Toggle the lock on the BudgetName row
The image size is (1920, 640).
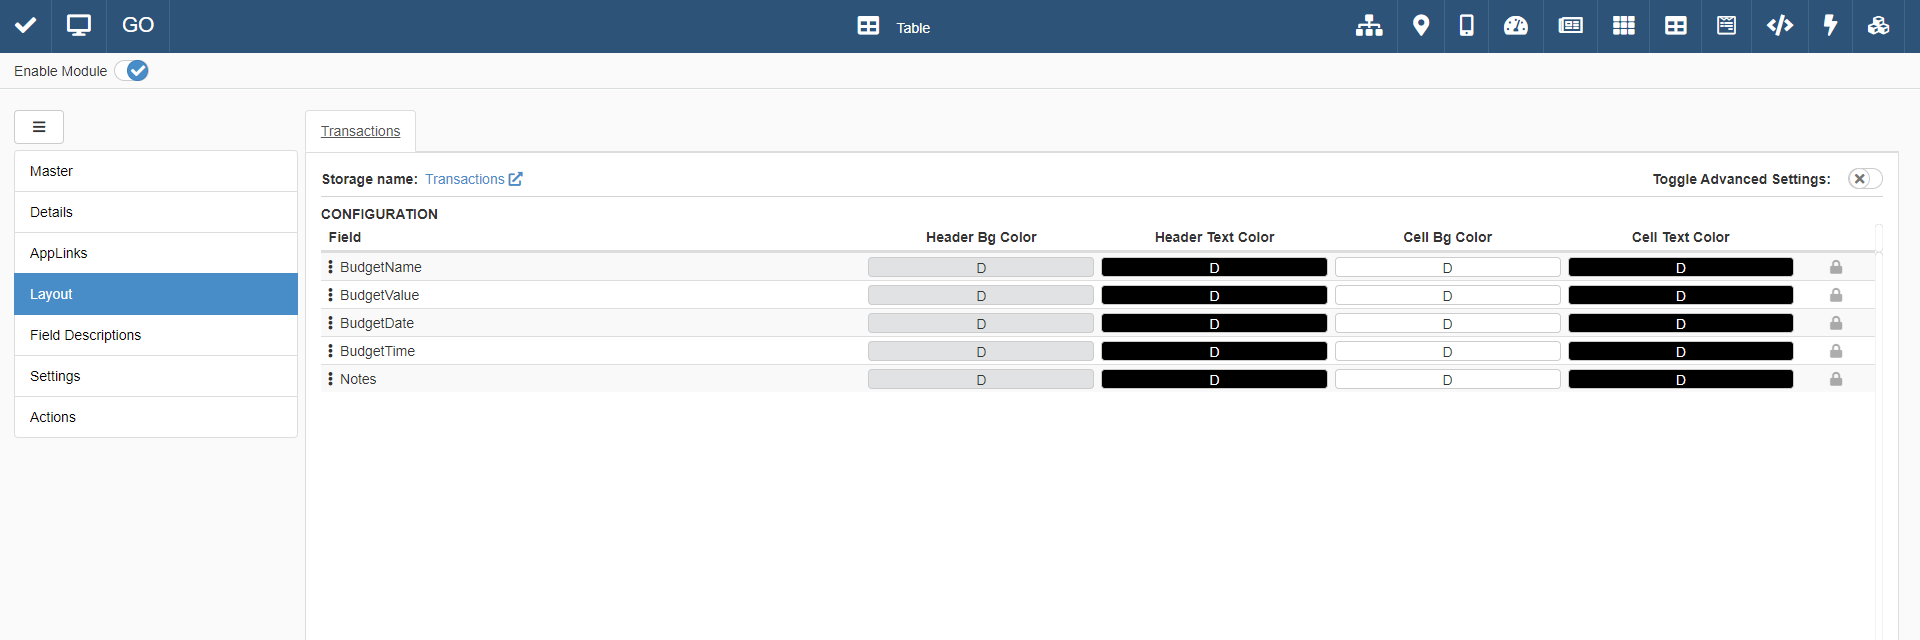1836,267
